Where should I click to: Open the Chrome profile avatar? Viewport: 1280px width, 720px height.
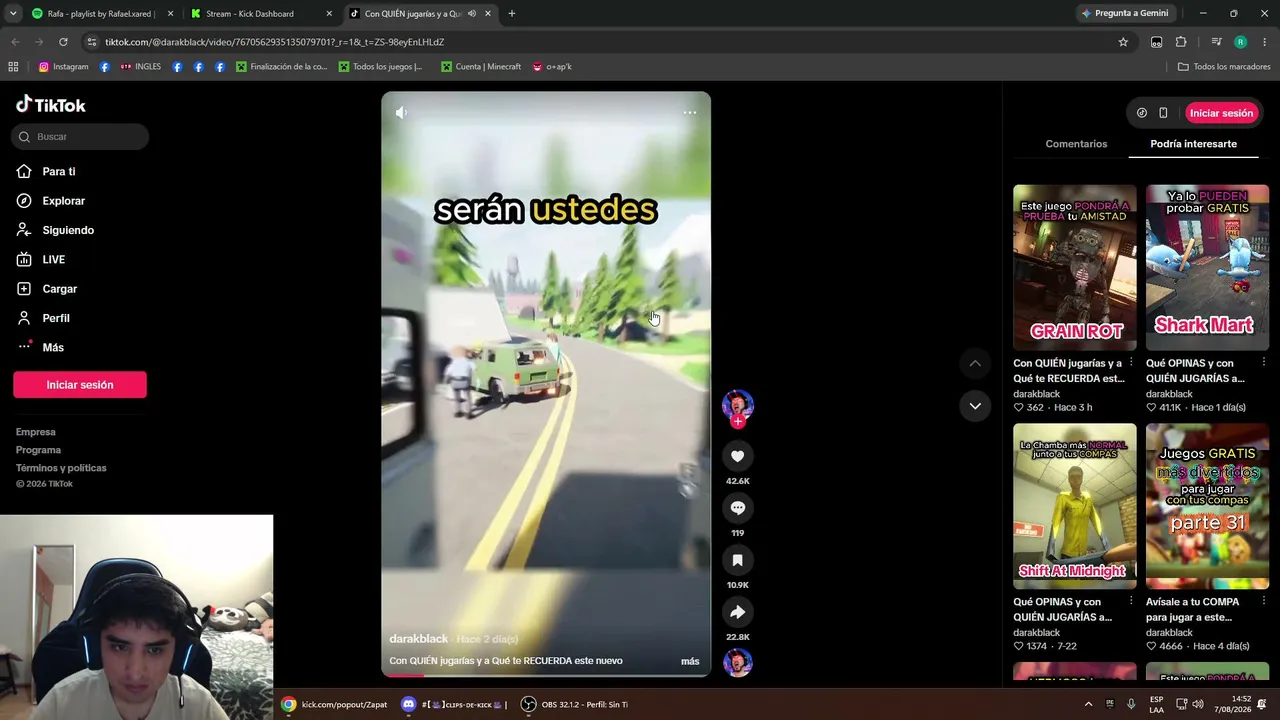point(1240,42)
